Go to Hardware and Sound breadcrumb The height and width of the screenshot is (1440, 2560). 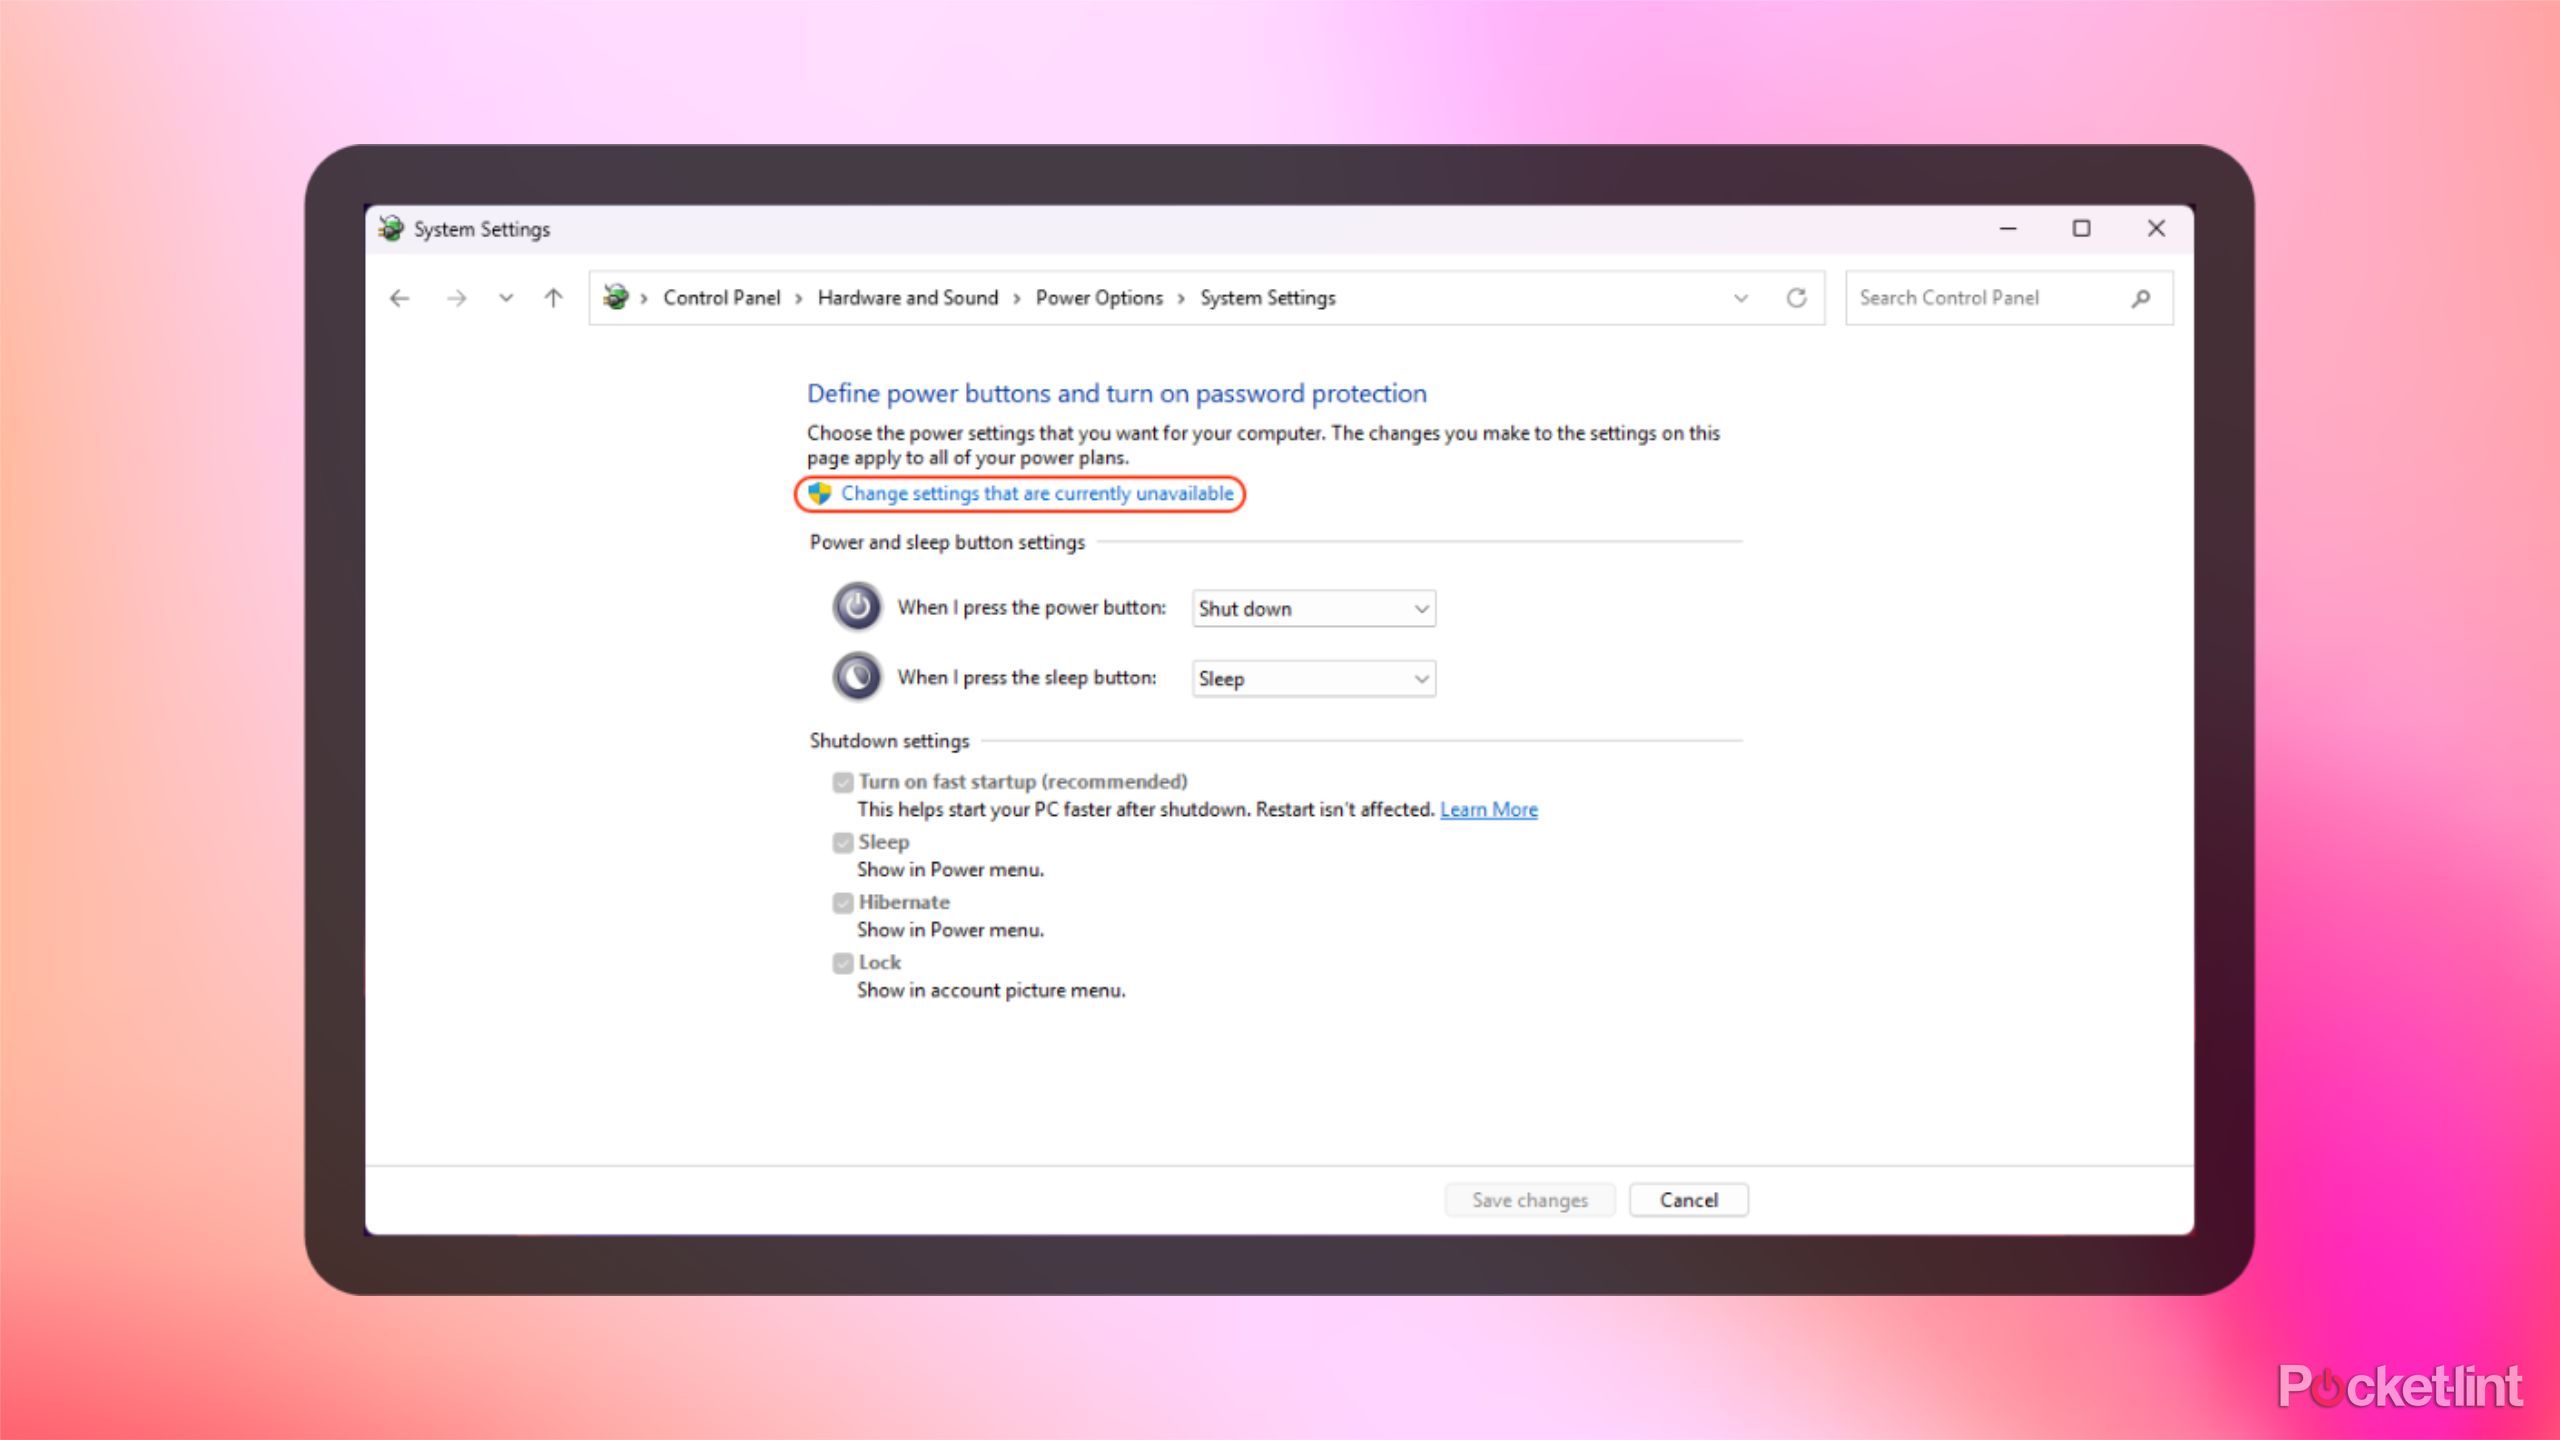coord(907,298)
